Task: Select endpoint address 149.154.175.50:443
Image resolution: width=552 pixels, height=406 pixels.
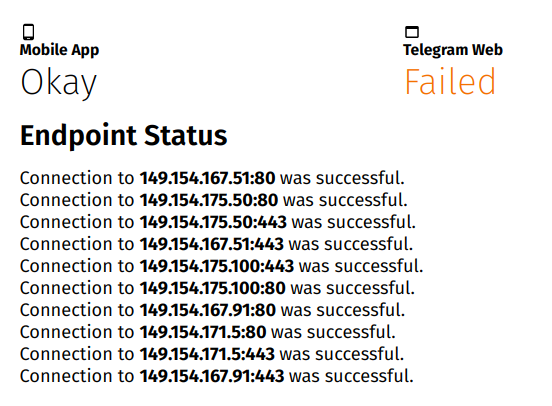Action: pyautogui.click(x=213, y=222)
